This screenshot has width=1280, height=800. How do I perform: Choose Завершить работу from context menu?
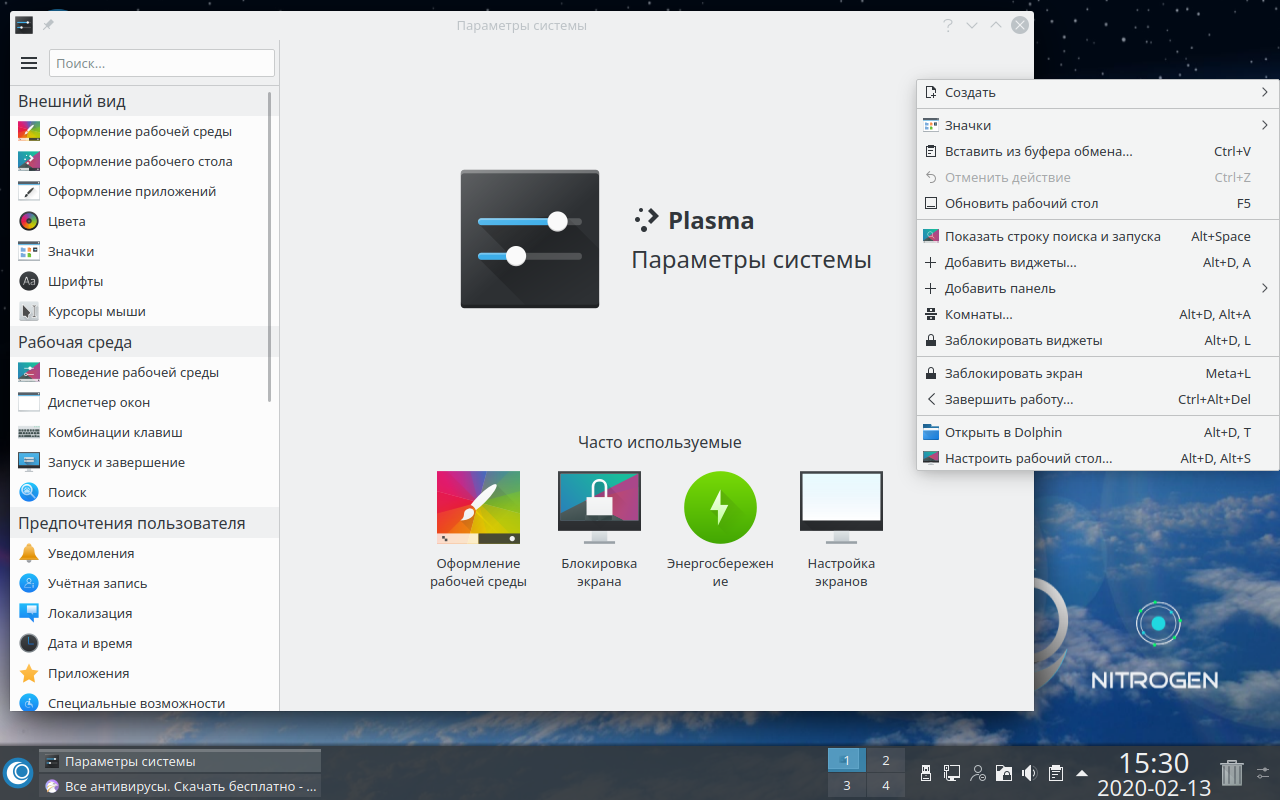tap(1098, 400)
